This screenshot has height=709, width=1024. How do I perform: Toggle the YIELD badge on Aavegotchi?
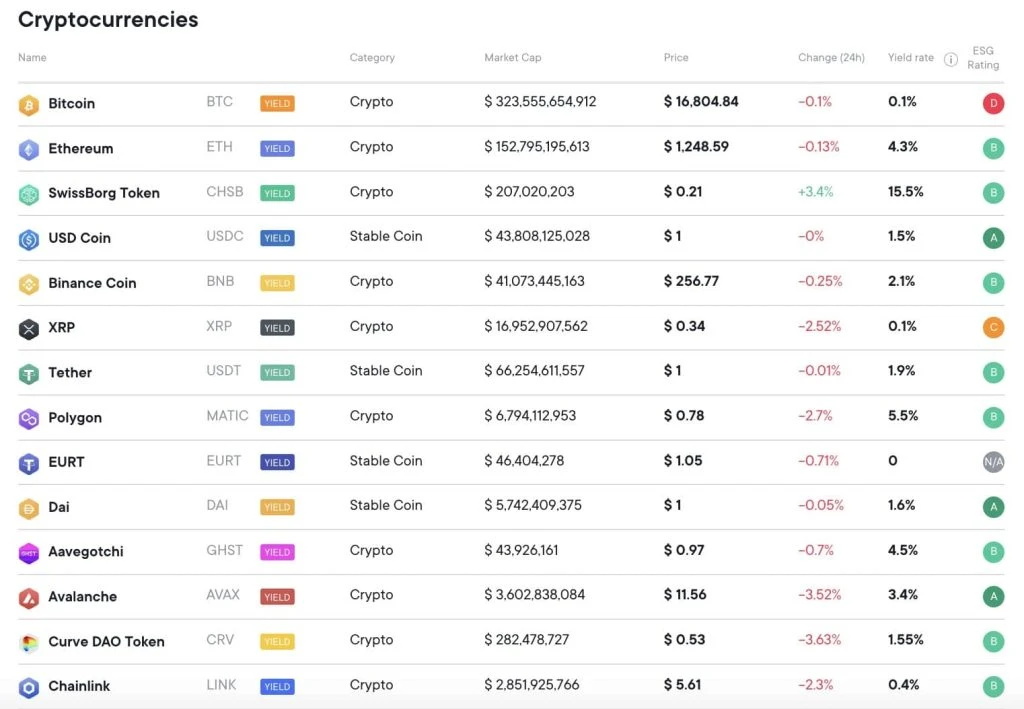[x=277, y=551]
